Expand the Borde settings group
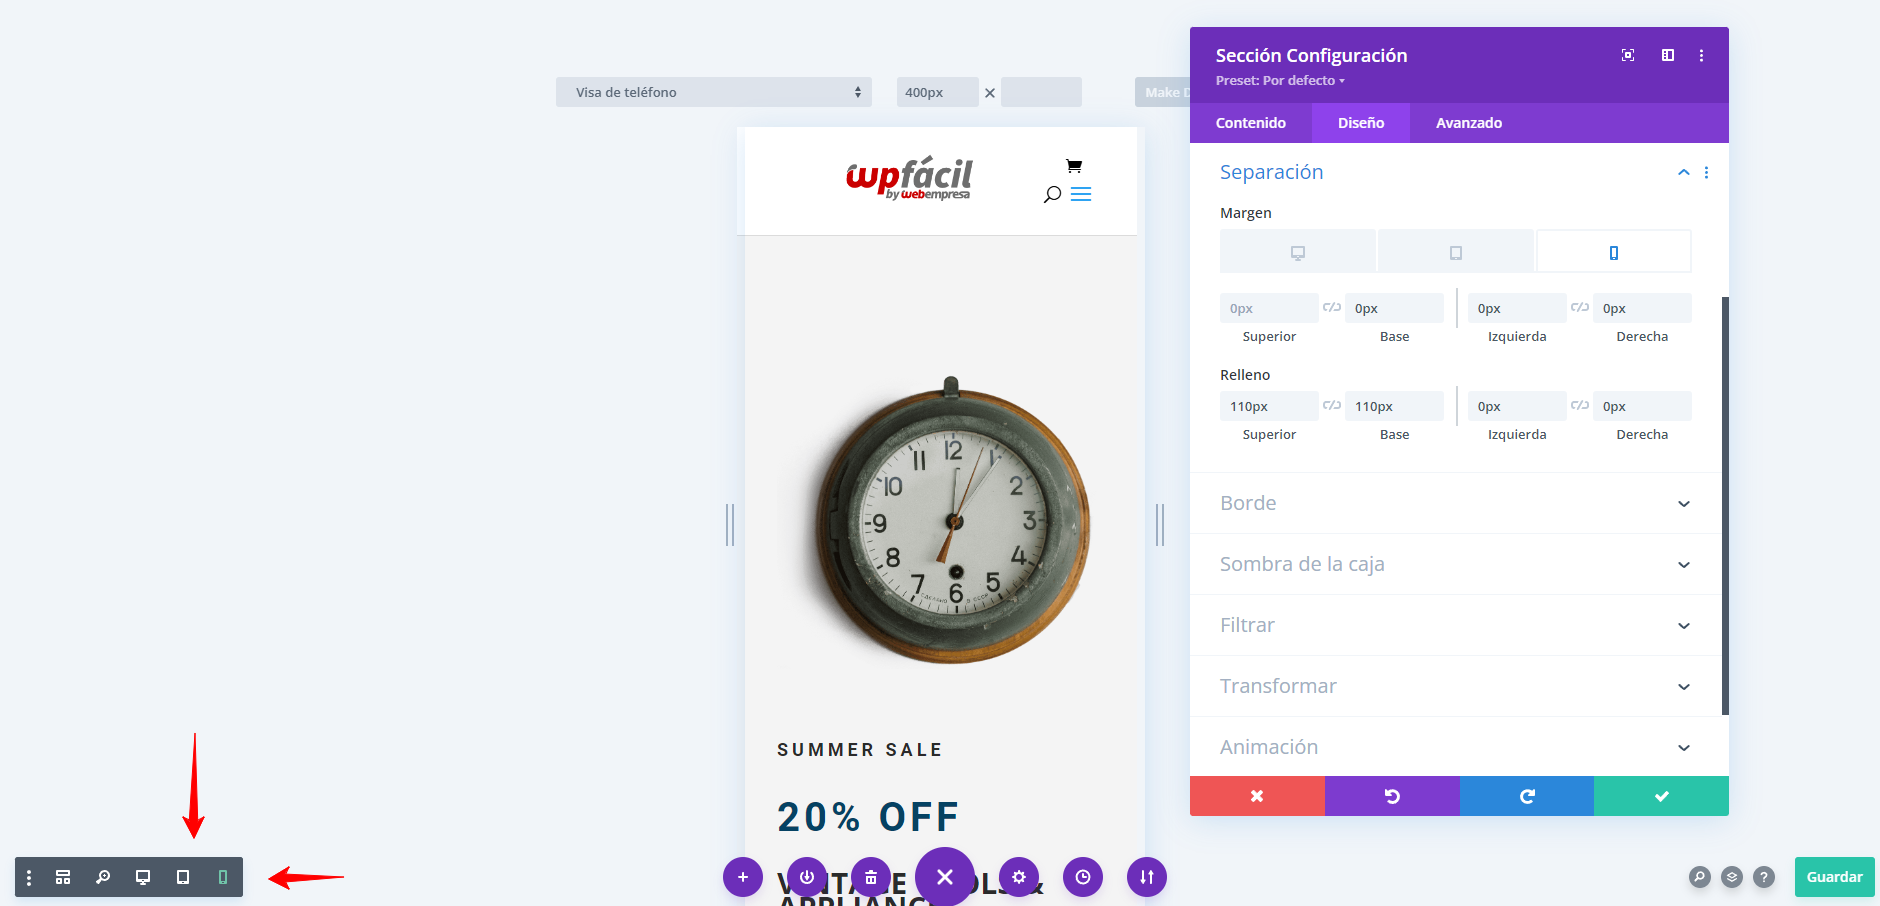 [1456, 503]
